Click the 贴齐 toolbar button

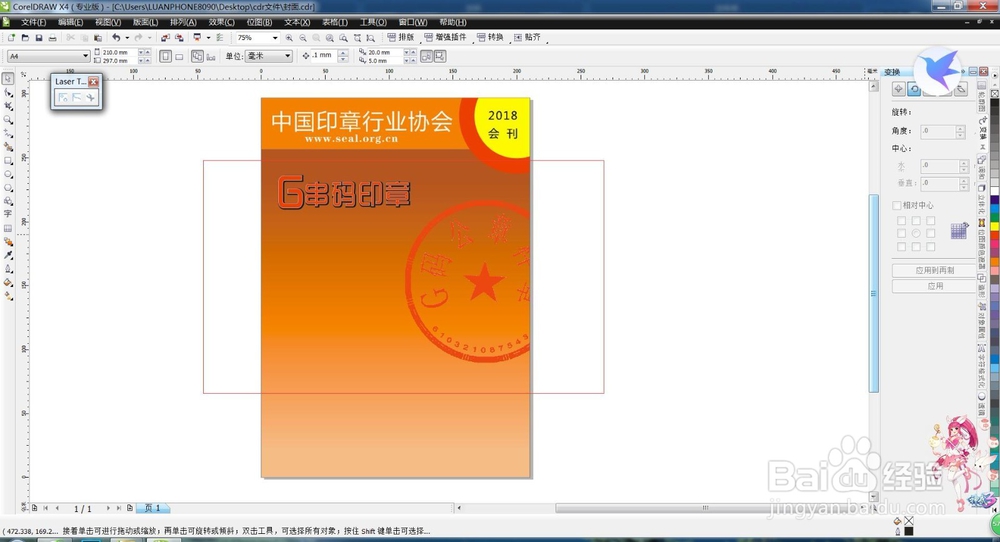click(527, 38)
